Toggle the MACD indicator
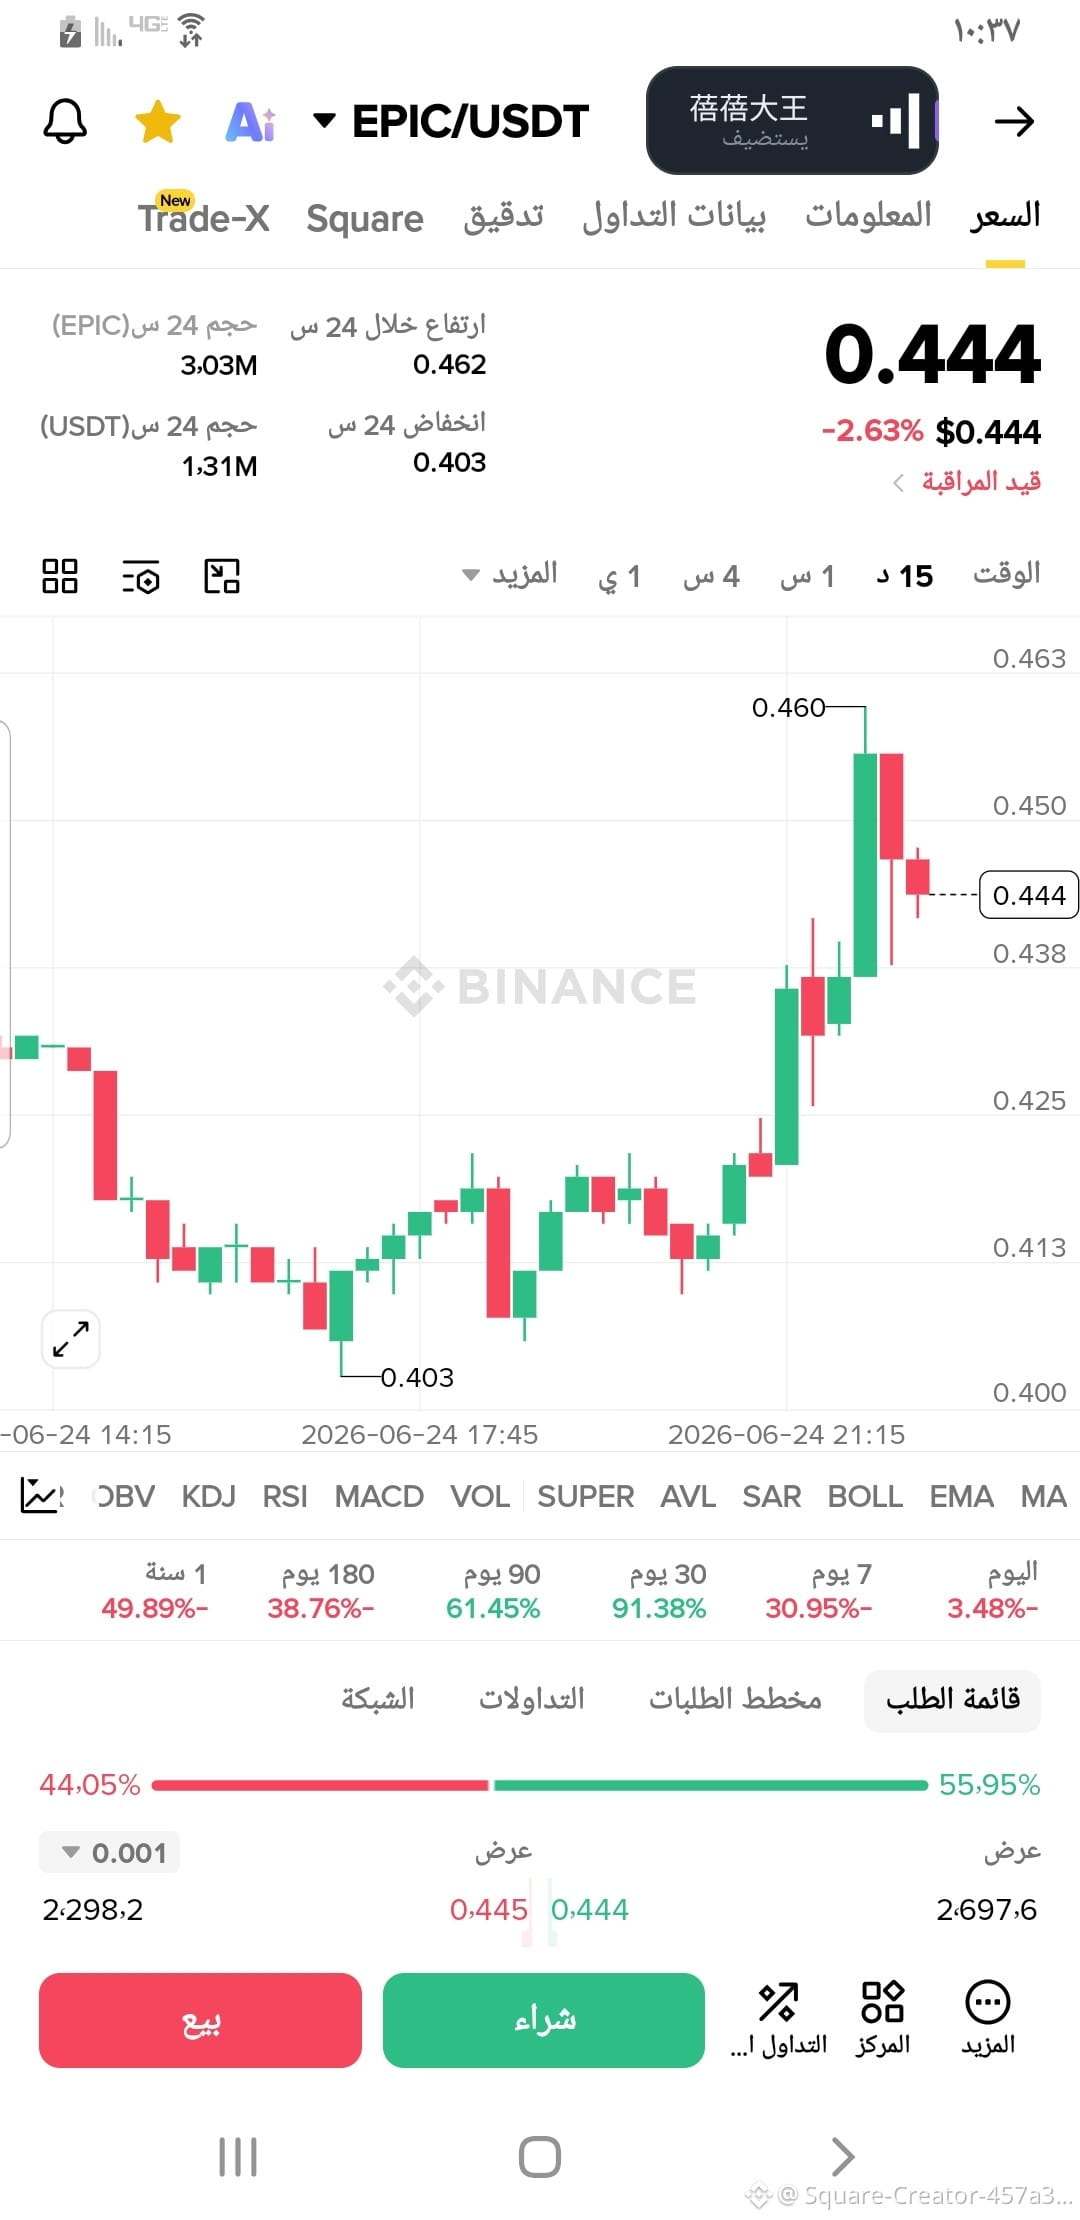Viewport: 1080px width, 2220px height. pos(379,1496)
